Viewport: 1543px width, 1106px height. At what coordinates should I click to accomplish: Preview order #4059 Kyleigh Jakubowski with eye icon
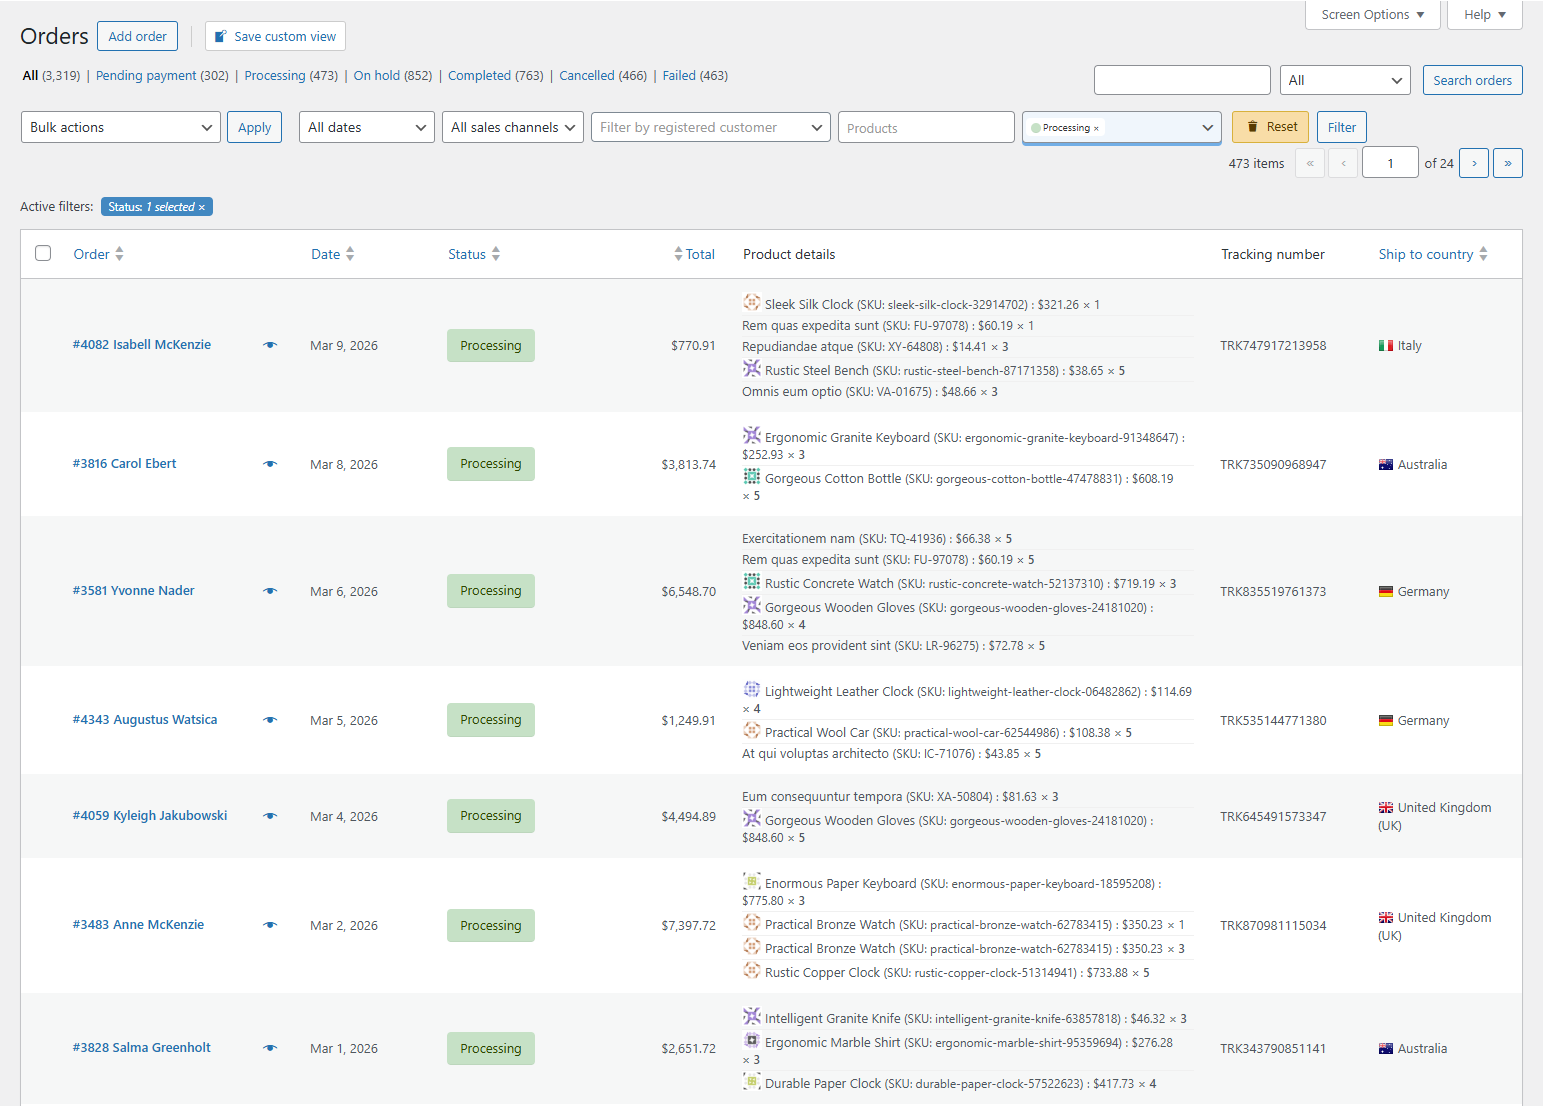coord(270,816)
